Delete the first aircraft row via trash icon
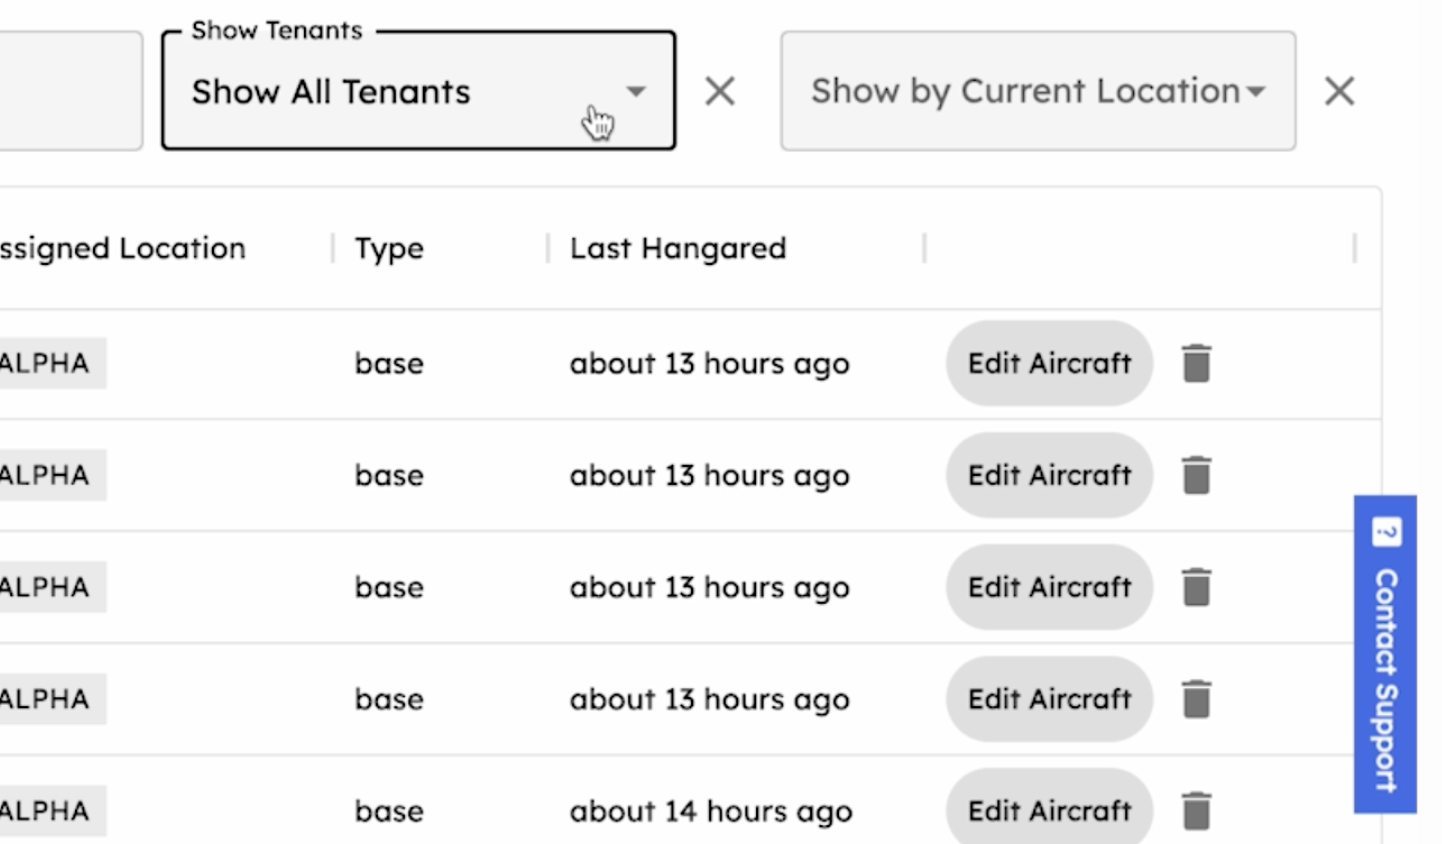This screenshot has height=844, width=1442. coord(1196,363)
